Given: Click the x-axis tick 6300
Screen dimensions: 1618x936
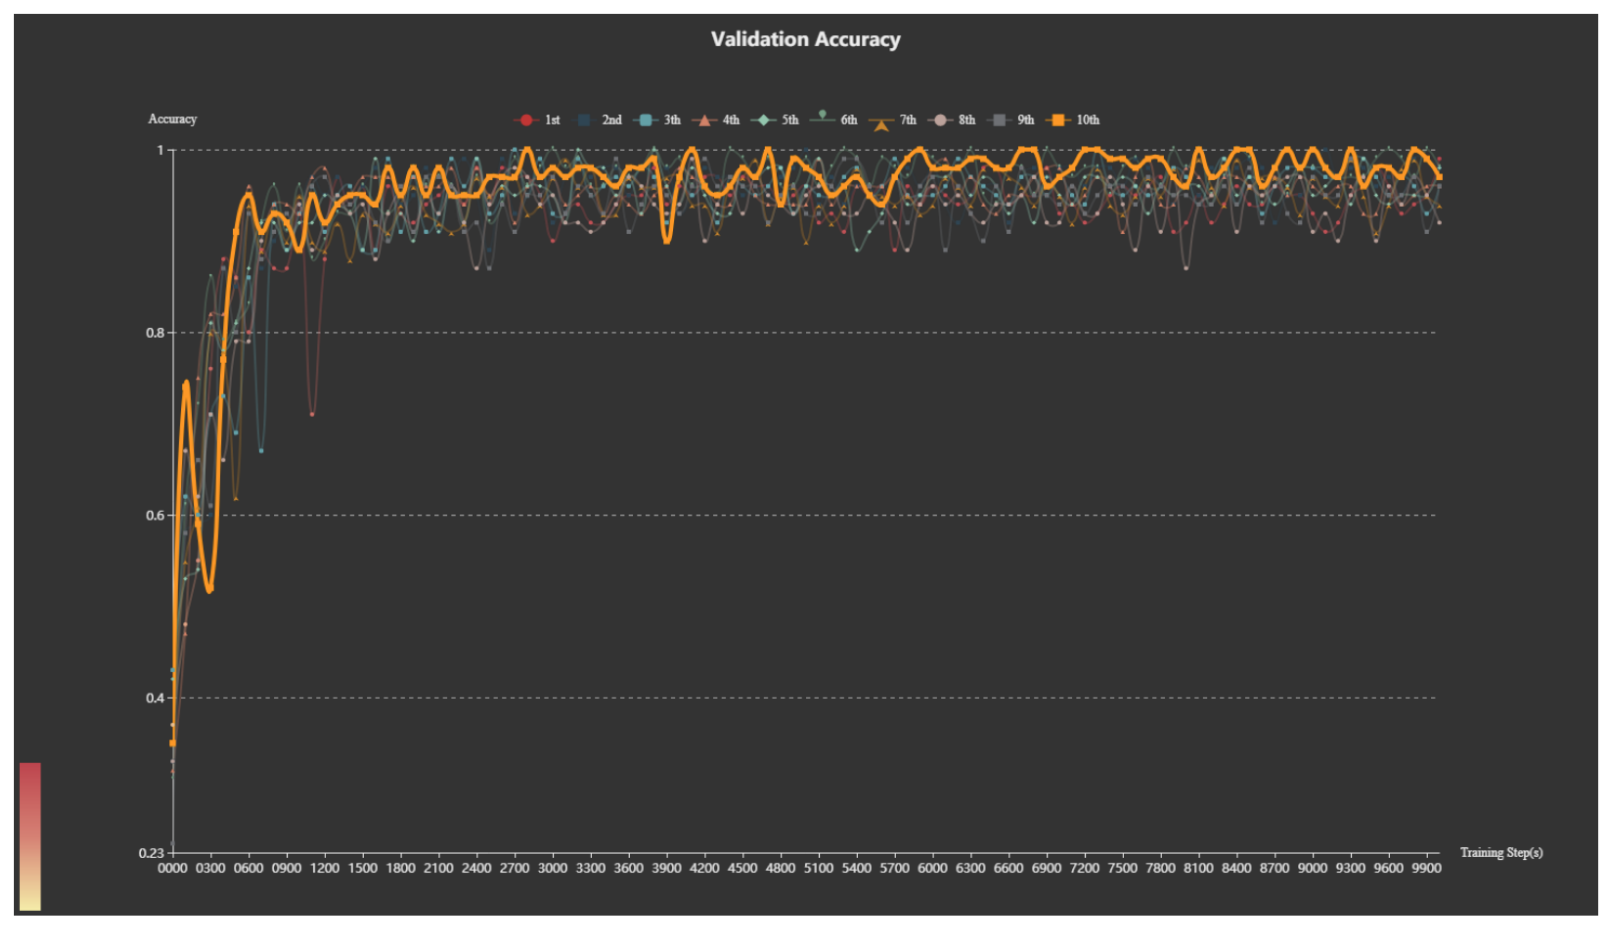Looking at the screenshot, I should [970, 869].
